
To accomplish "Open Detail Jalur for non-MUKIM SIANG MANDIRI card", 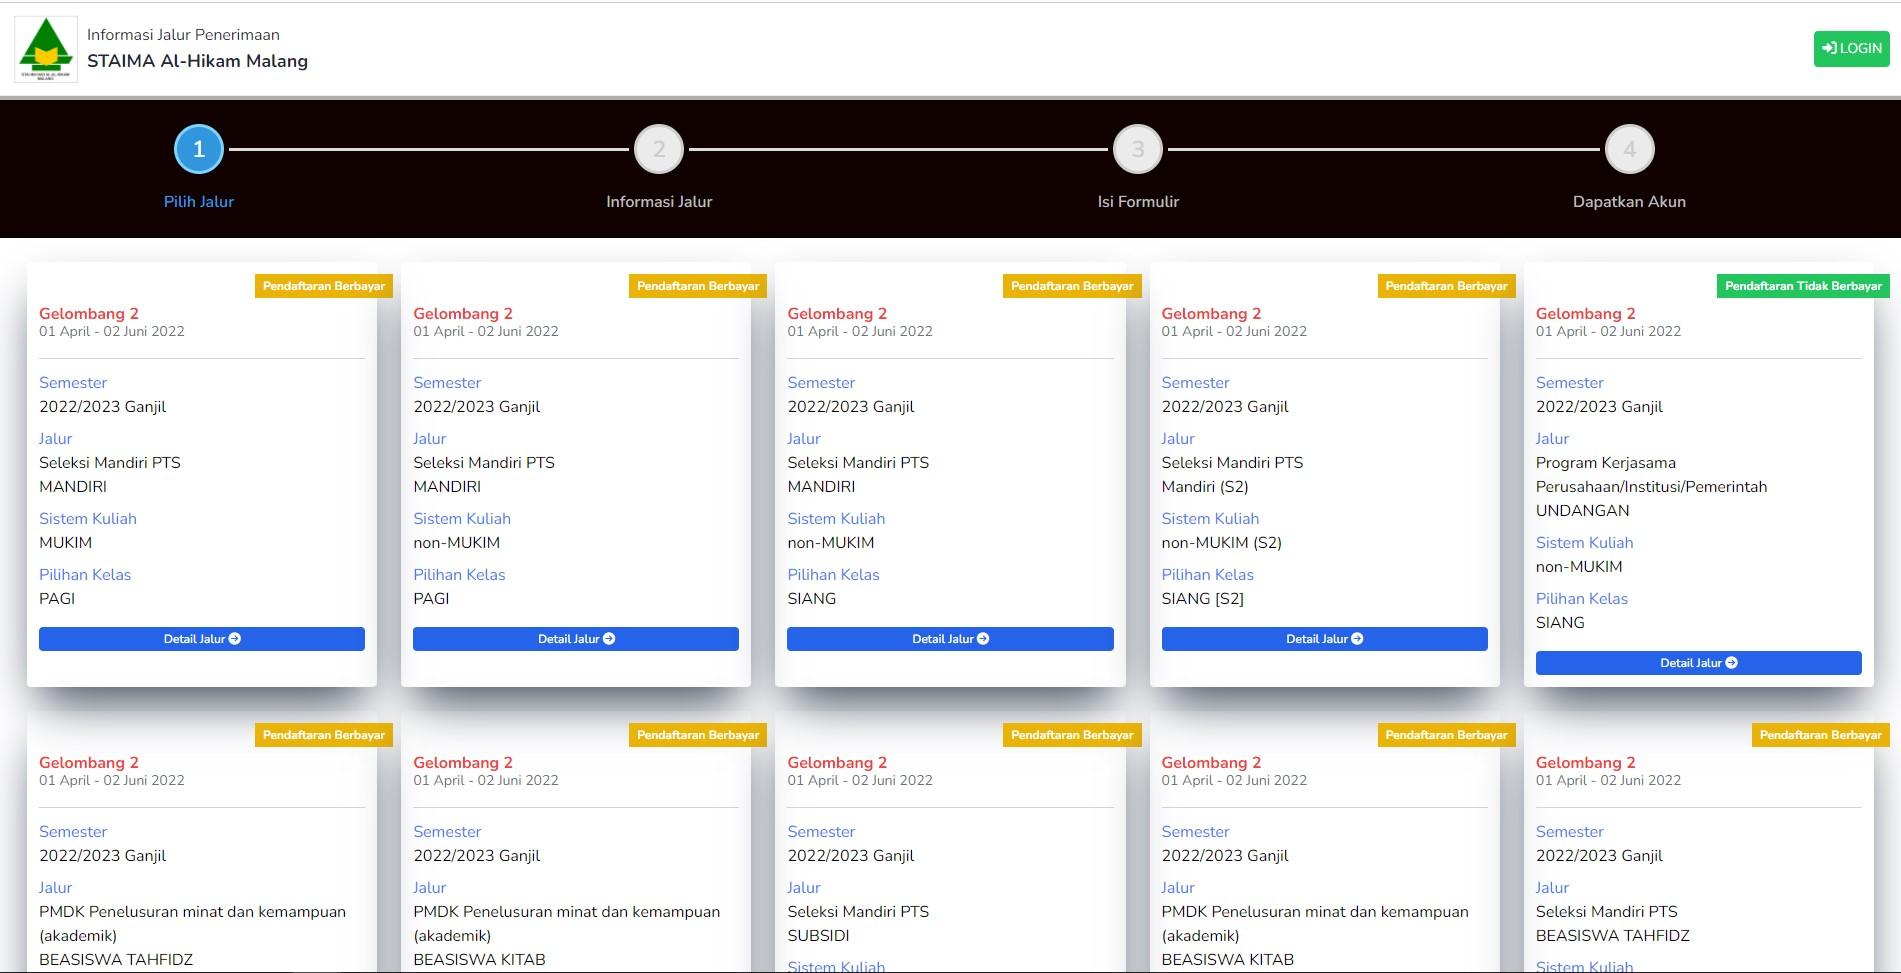I will point(950,639).
